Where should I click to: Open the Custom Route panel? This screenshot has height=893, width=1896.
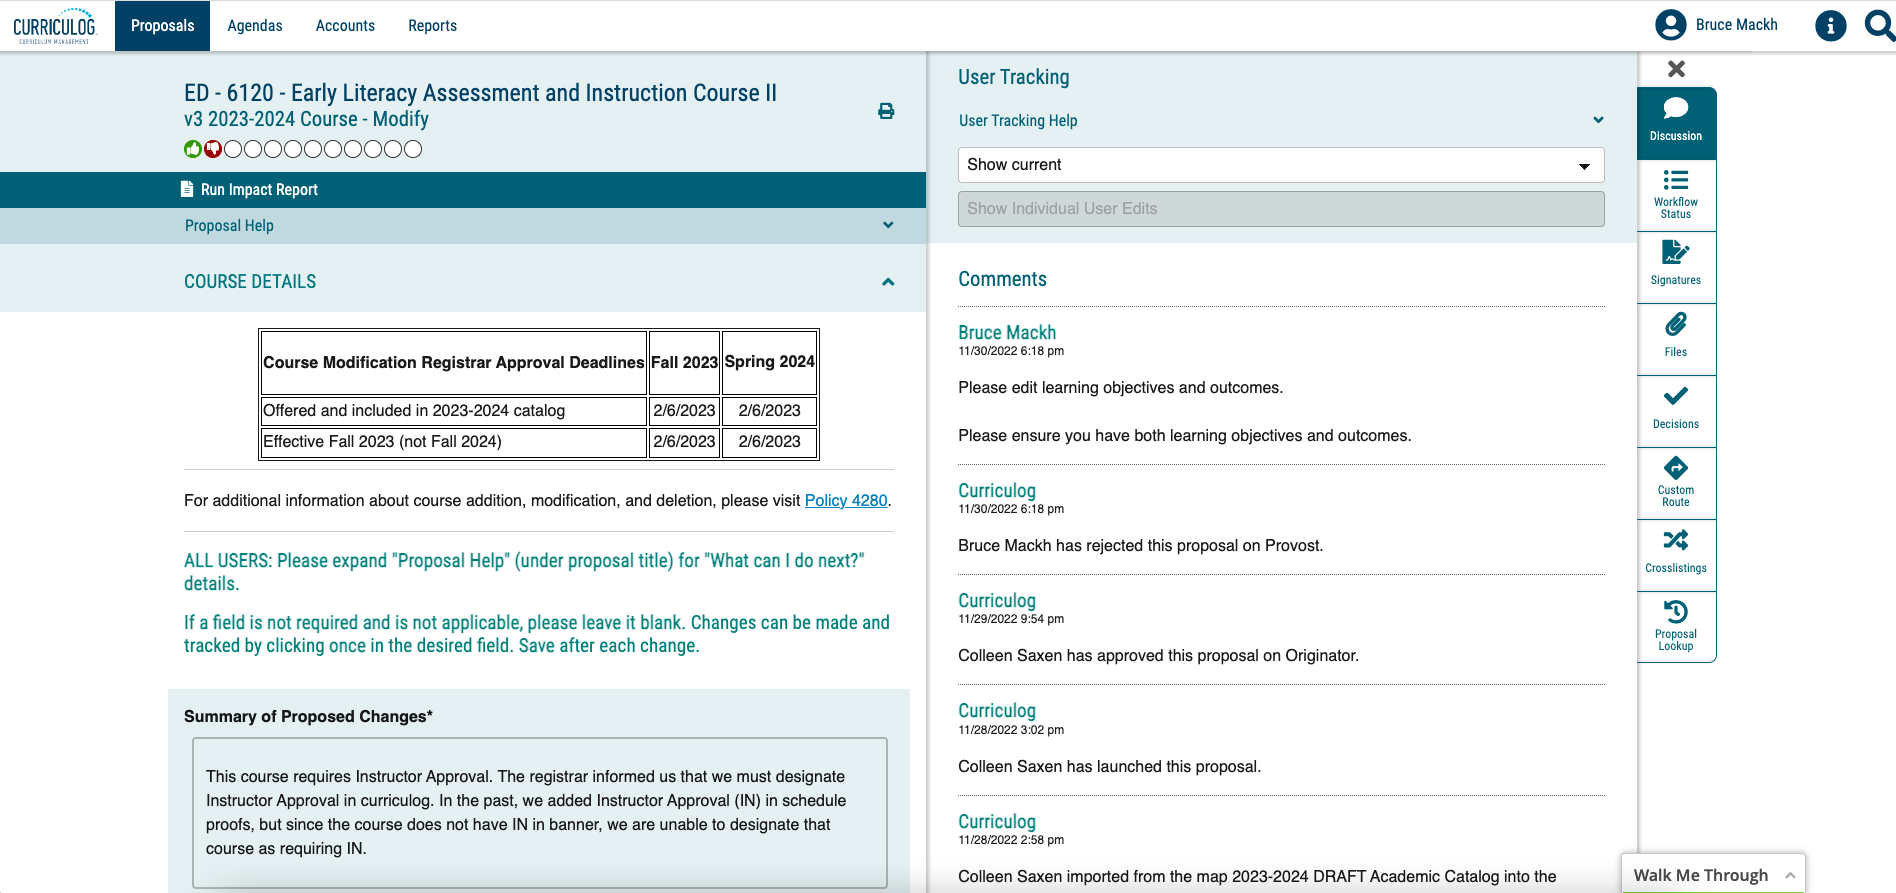[1676, 482]
